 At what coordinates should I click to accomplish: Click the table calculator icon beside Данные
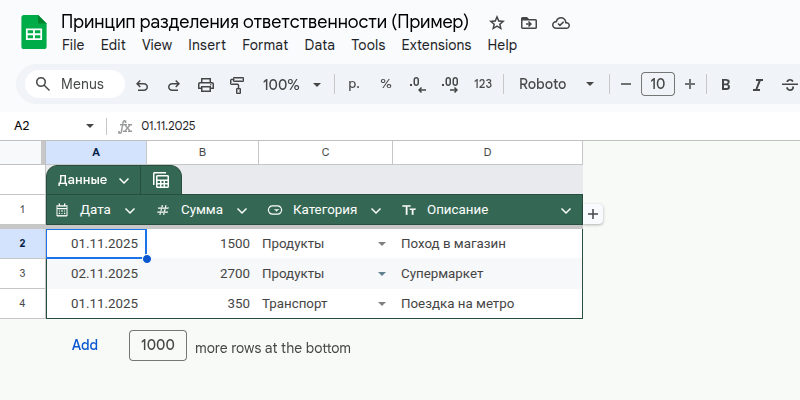[x=161, y=180]
